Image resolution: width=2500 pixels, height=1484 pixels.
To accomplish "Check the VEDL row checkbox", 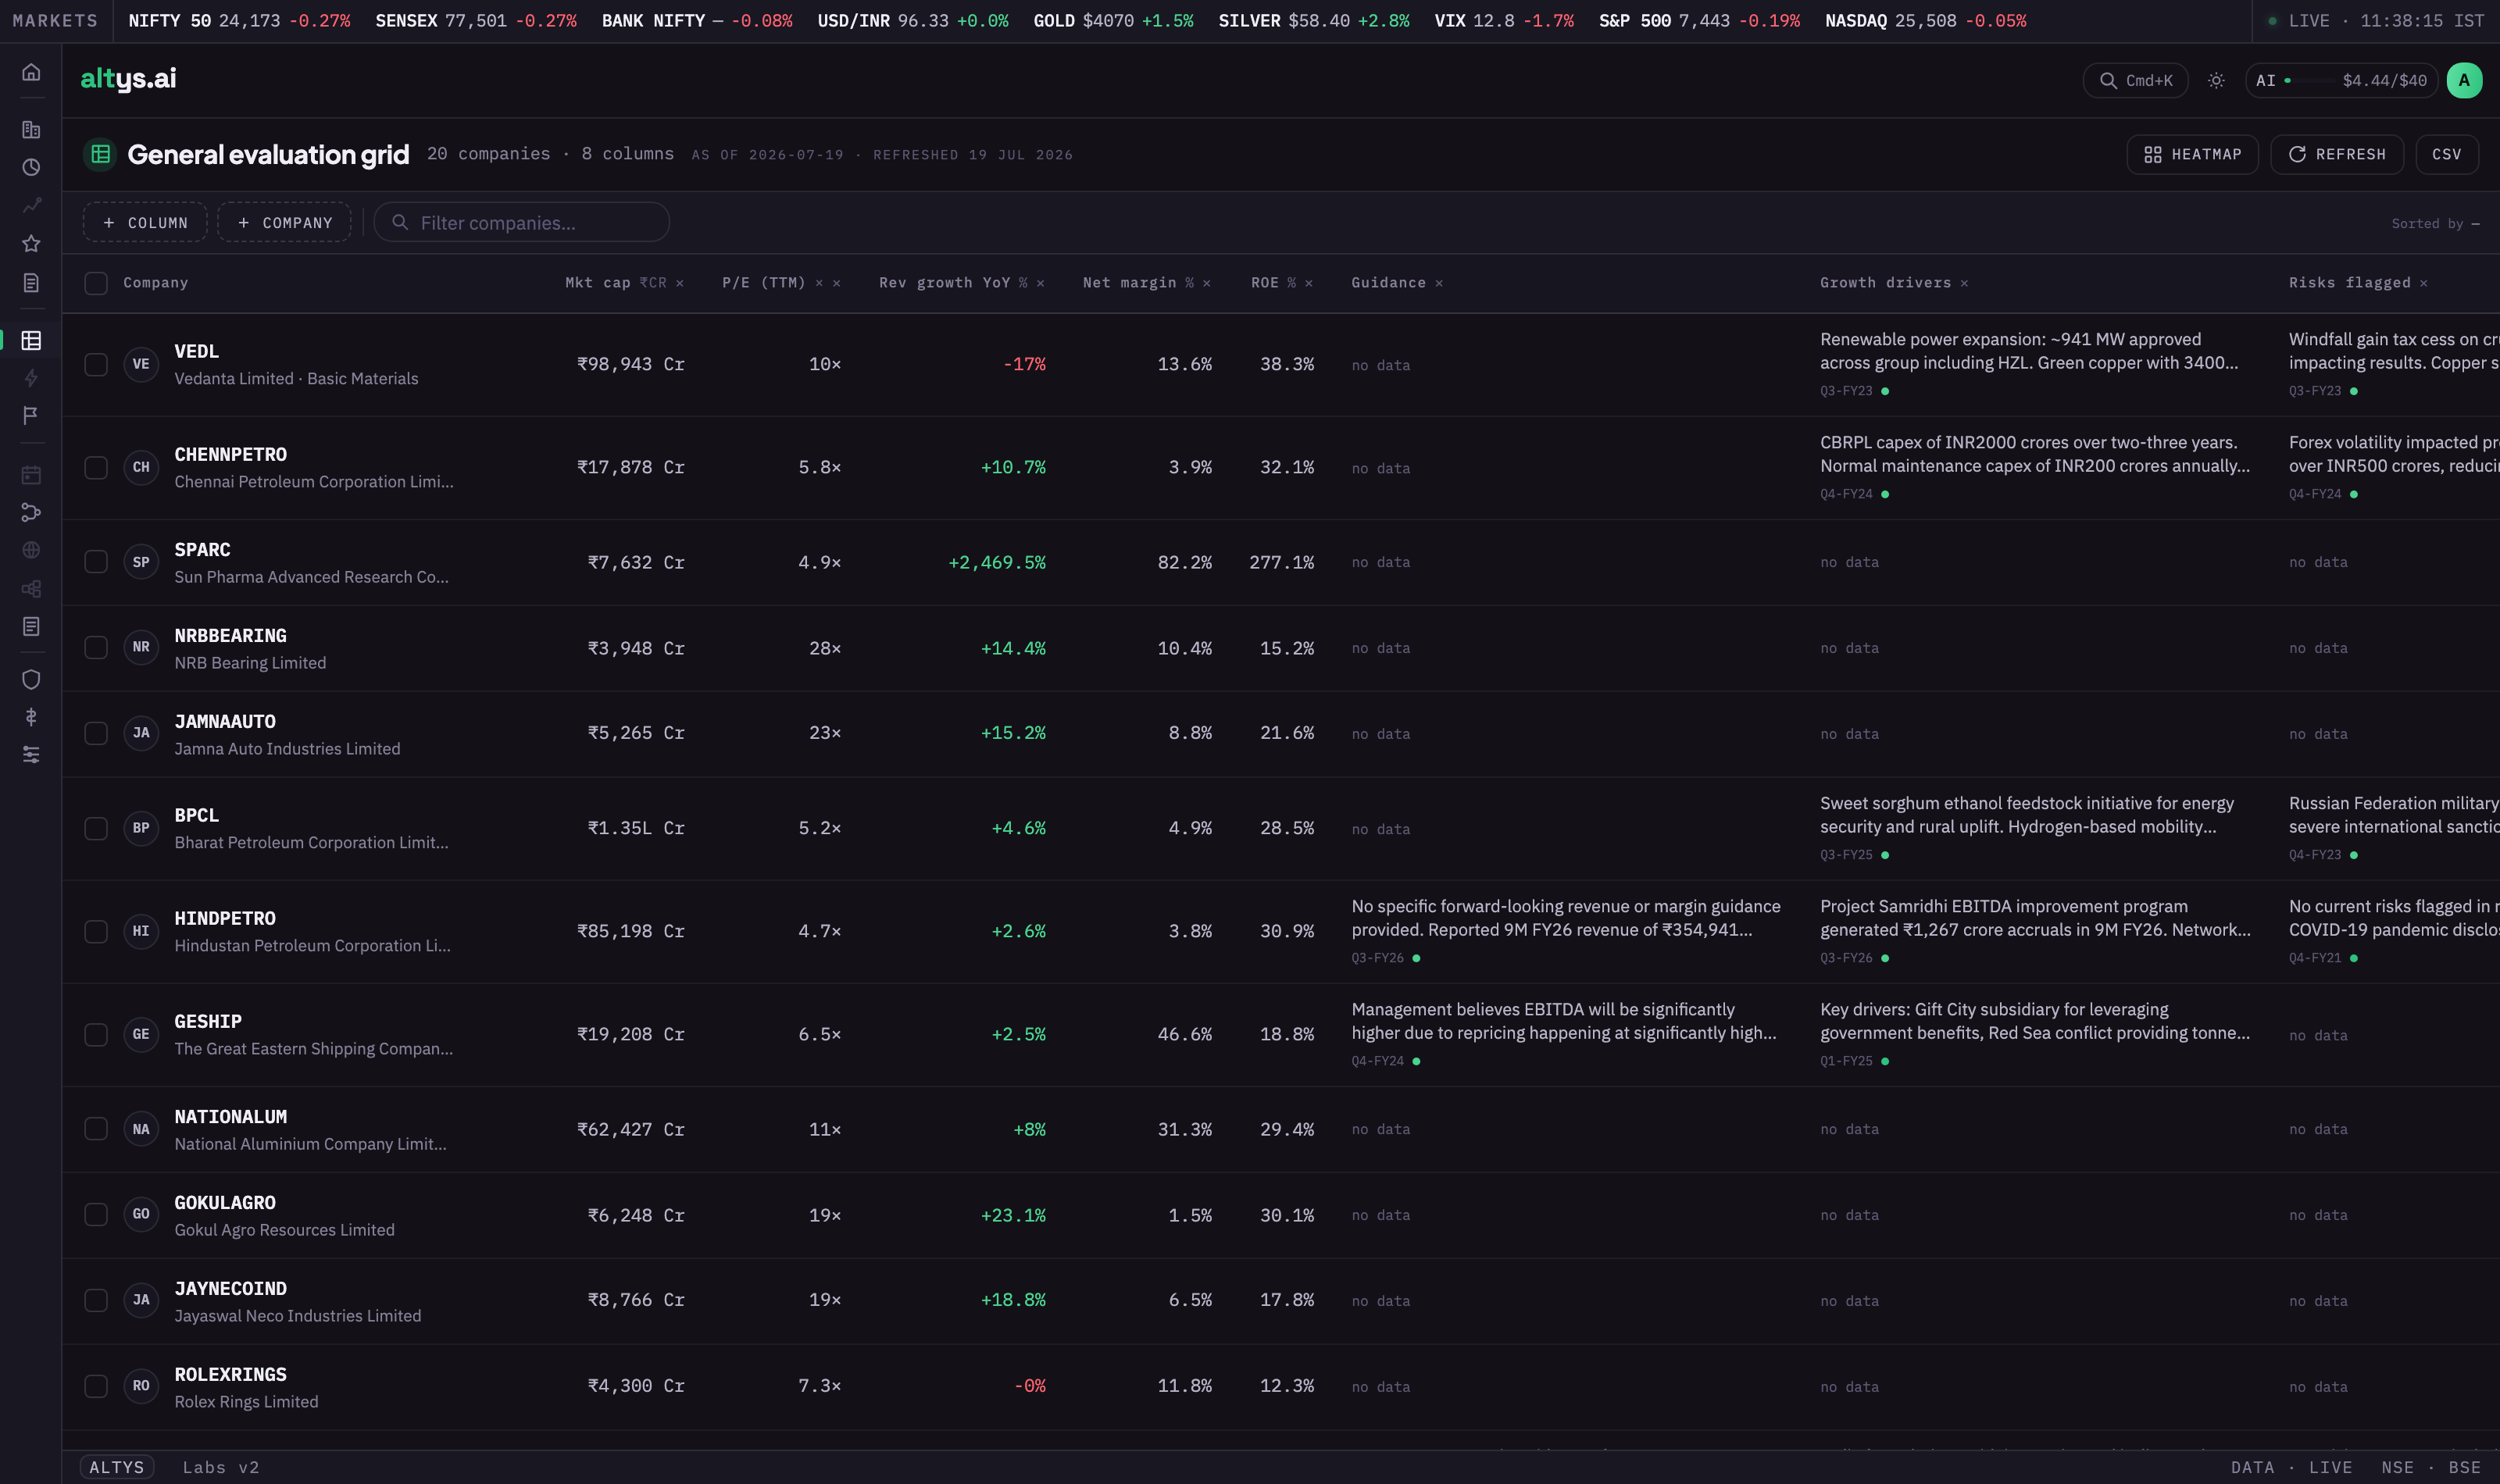I will point(96,364).
